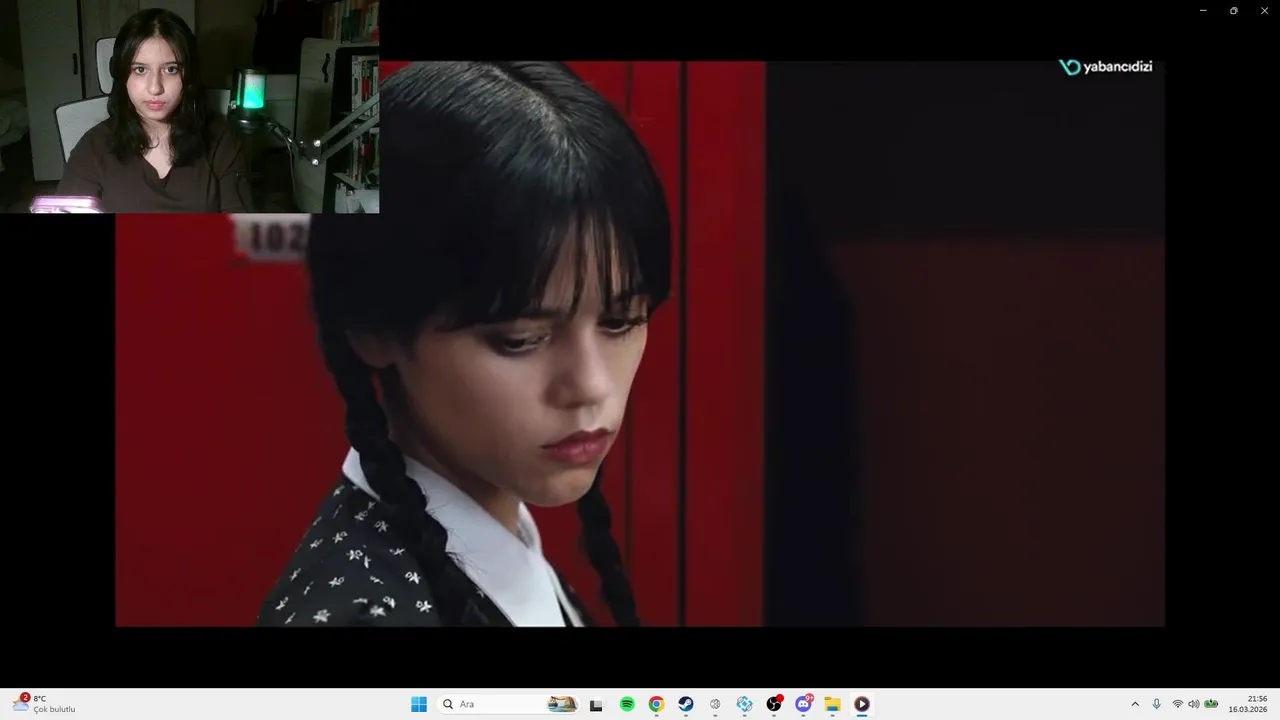Open the blue hexagon taskbar app
The height and width of the screenshot is (720, 1280).
(x=744, y=704)
